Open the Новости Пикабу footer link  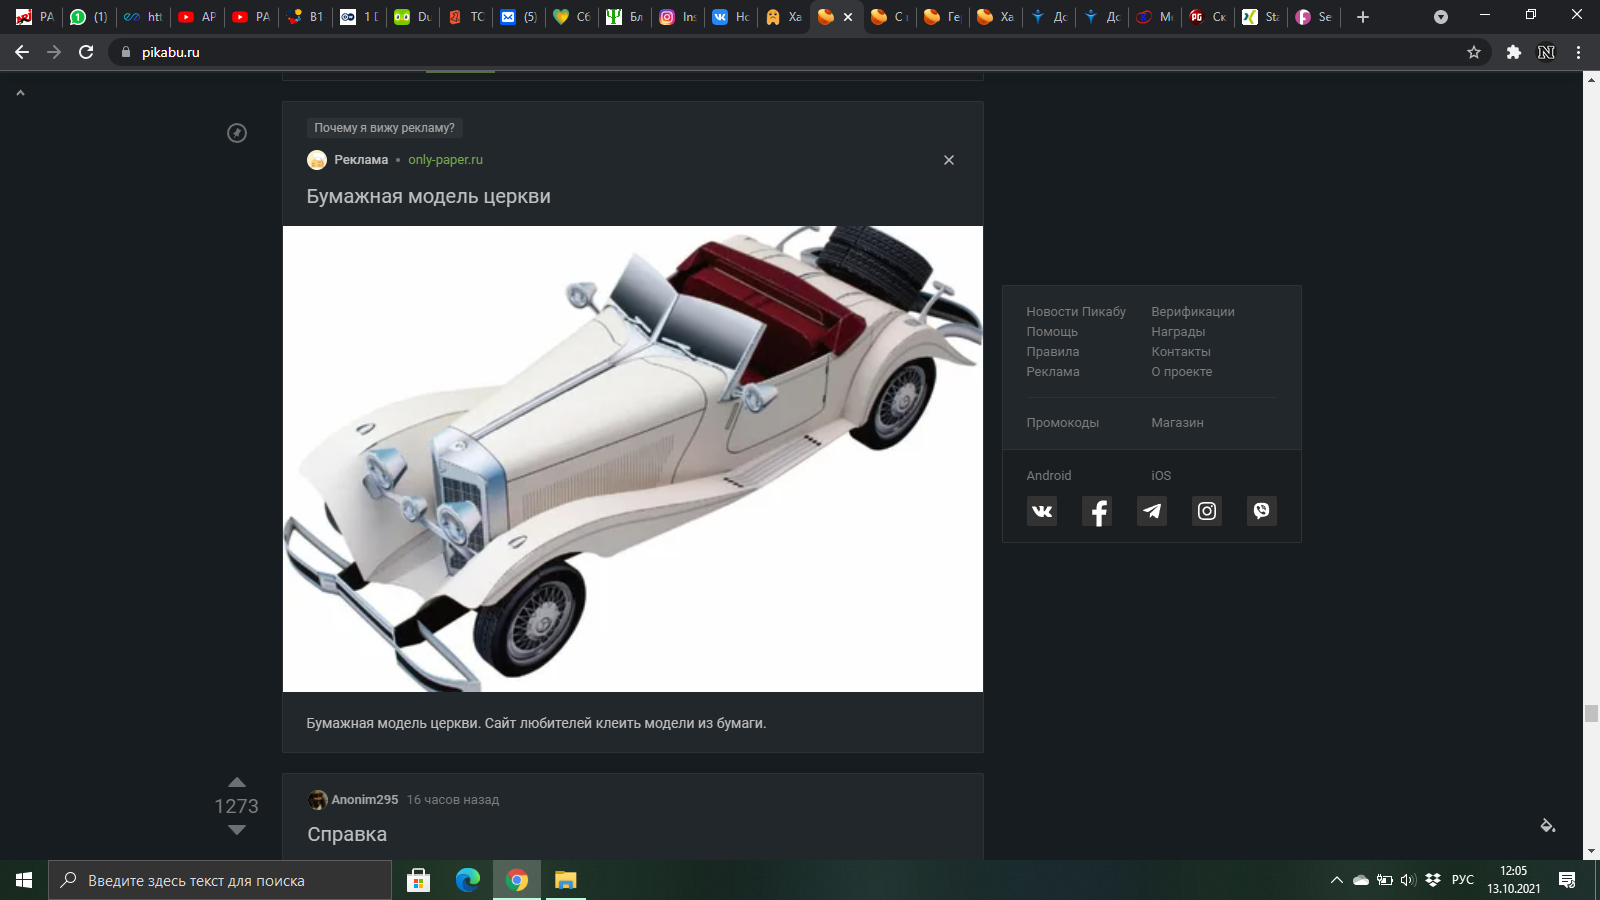coord(1076,312)
